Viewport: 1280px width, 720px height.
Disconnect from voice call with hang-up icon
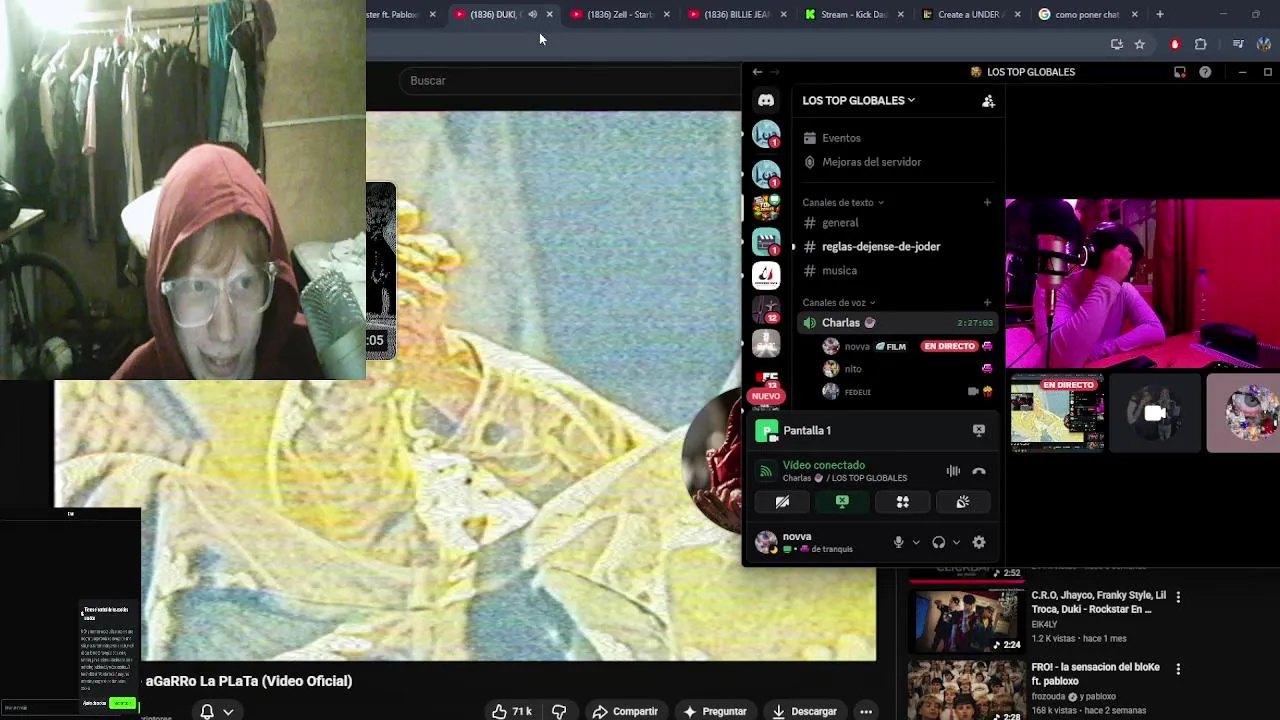click(979, 471)
